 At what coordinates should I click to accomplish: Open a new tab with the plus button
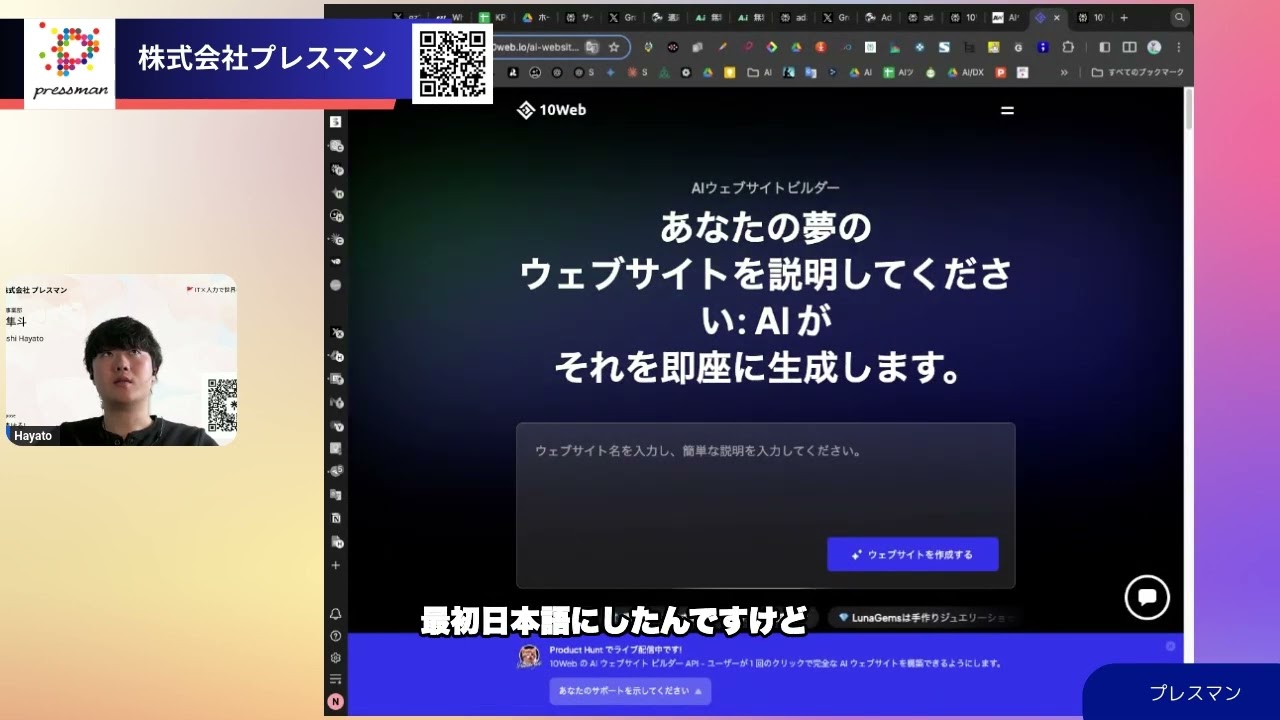1124,17
